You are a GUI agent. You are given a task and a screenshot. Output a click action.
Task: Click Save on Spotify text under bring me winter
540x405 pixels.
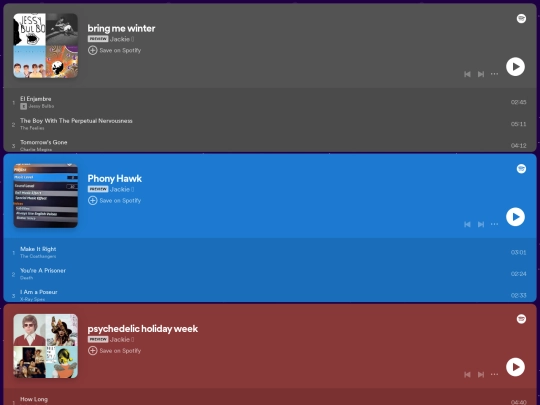(x=120, y=50)
